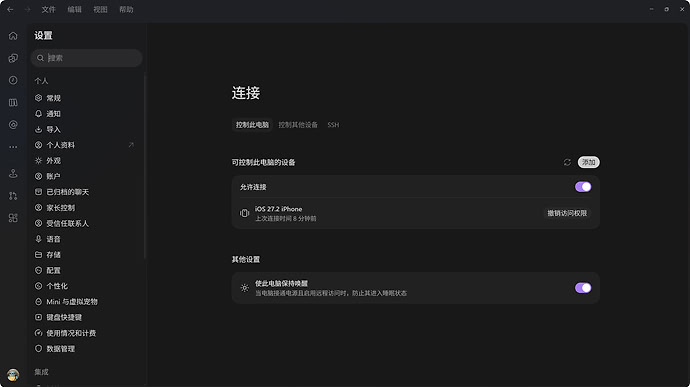Click the settings sidebar scrollbar

click(145, 166)
